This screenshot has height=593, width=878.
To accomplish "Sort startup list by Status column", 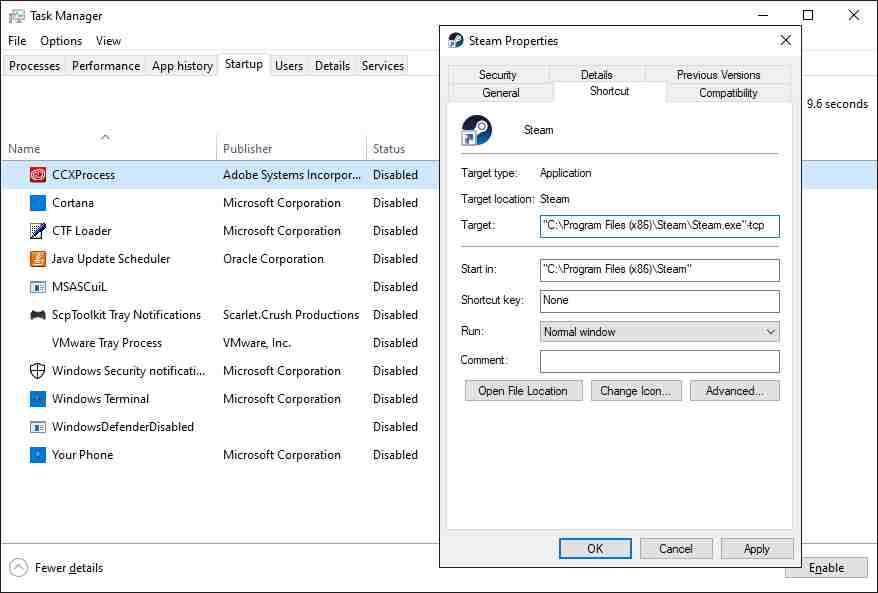I will [402, 148].
